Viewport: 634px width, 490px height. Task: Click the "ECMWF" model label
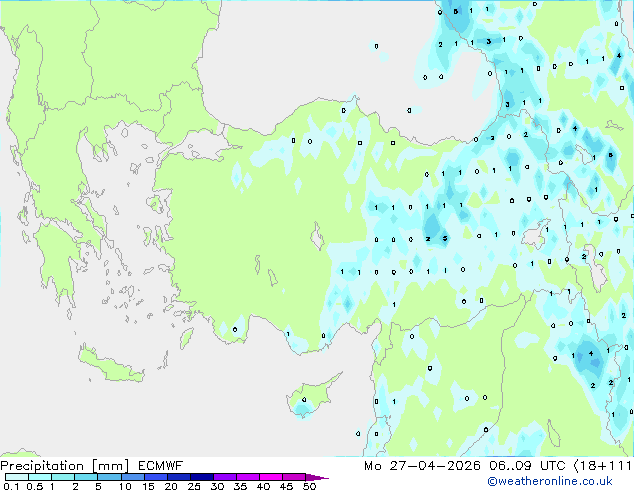(x=161, y=466)
